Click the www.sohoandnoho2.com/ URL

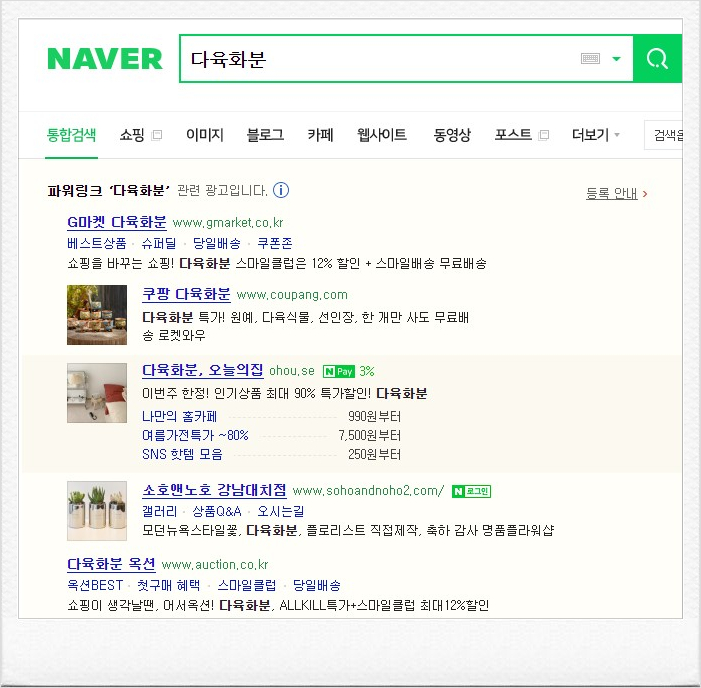click(368, 491)
